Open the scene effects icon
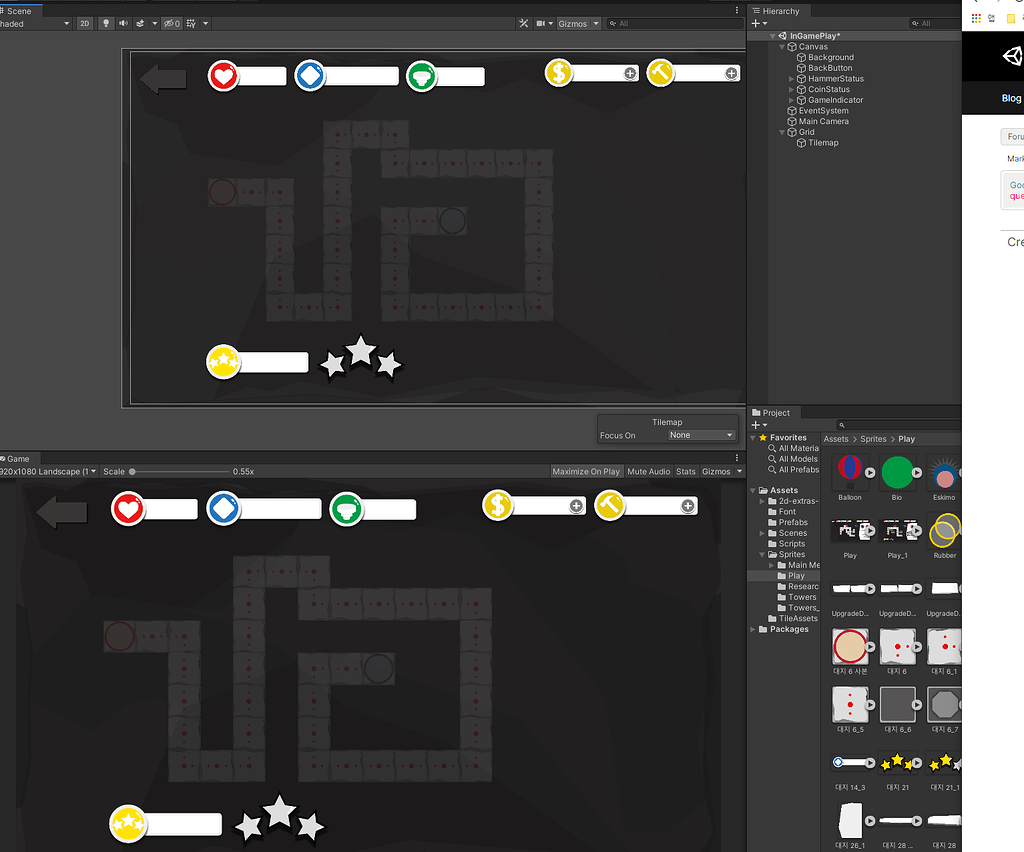Screen dimensions: 1024x852 point(140,24)
